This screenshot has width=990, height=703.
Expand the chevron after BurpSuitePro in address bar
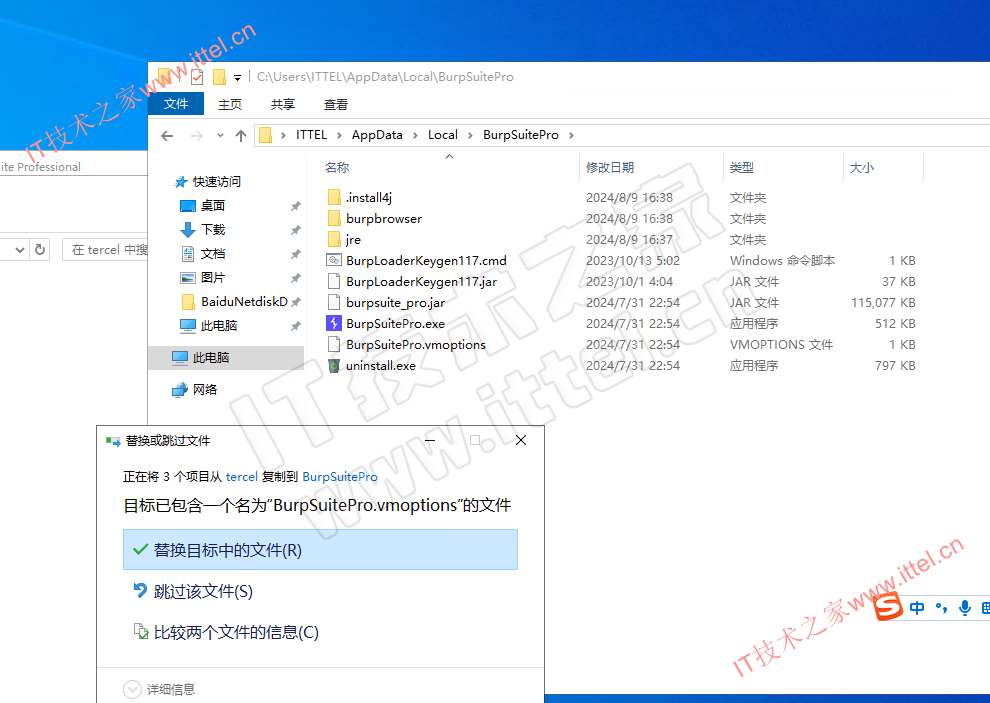[571, 135]
